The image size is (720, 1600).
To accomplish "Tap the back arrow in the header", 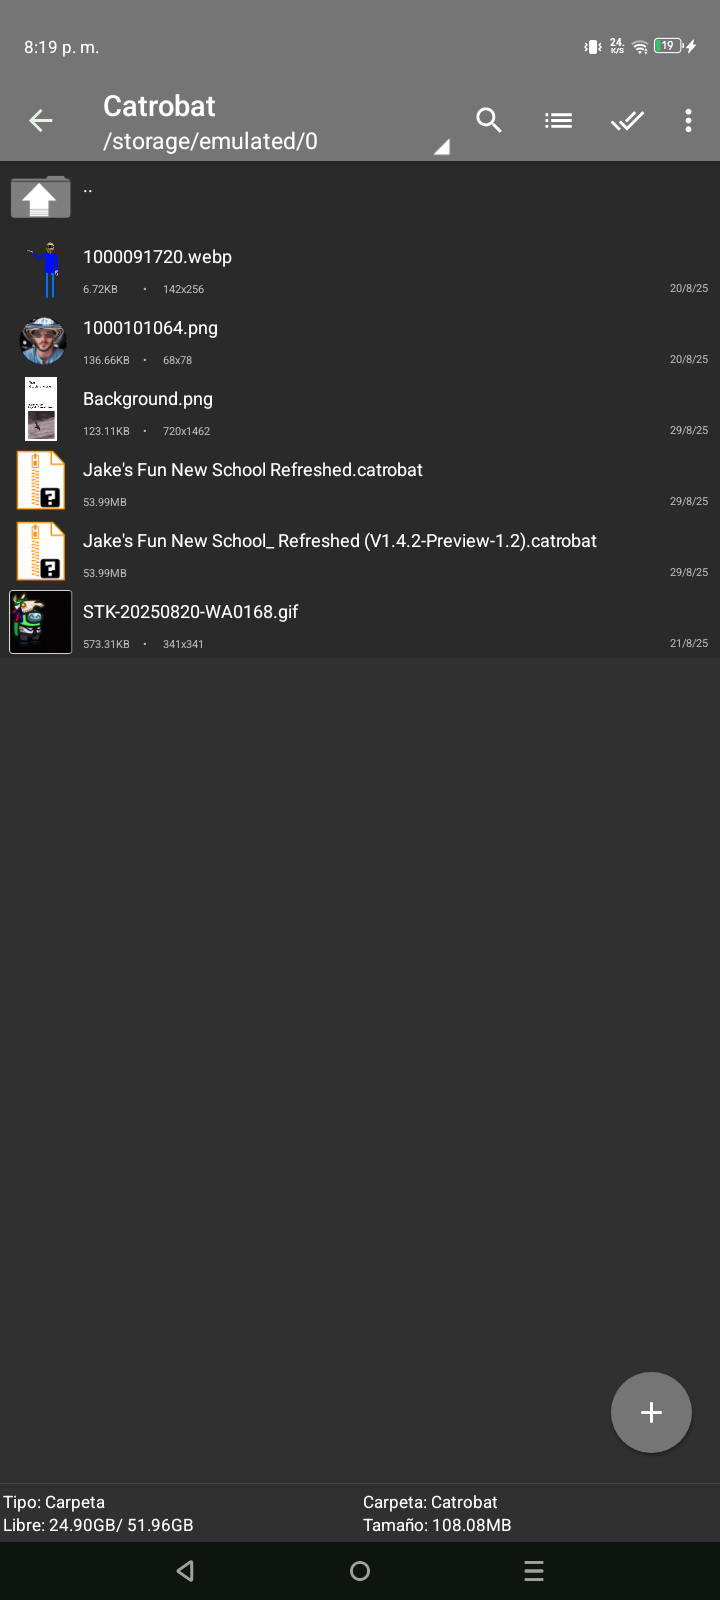I will click(41, 121).
